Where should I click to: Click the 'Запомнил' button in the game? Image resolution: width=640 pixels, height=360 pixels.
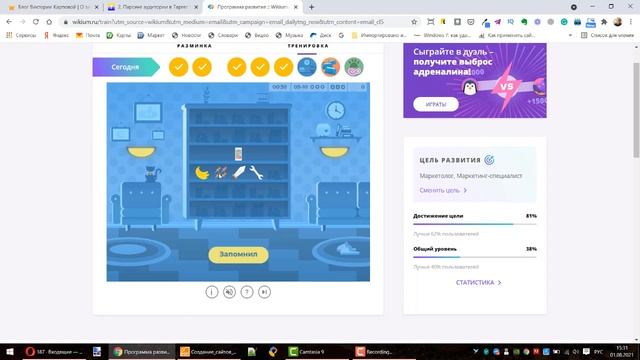coord(238,254)
